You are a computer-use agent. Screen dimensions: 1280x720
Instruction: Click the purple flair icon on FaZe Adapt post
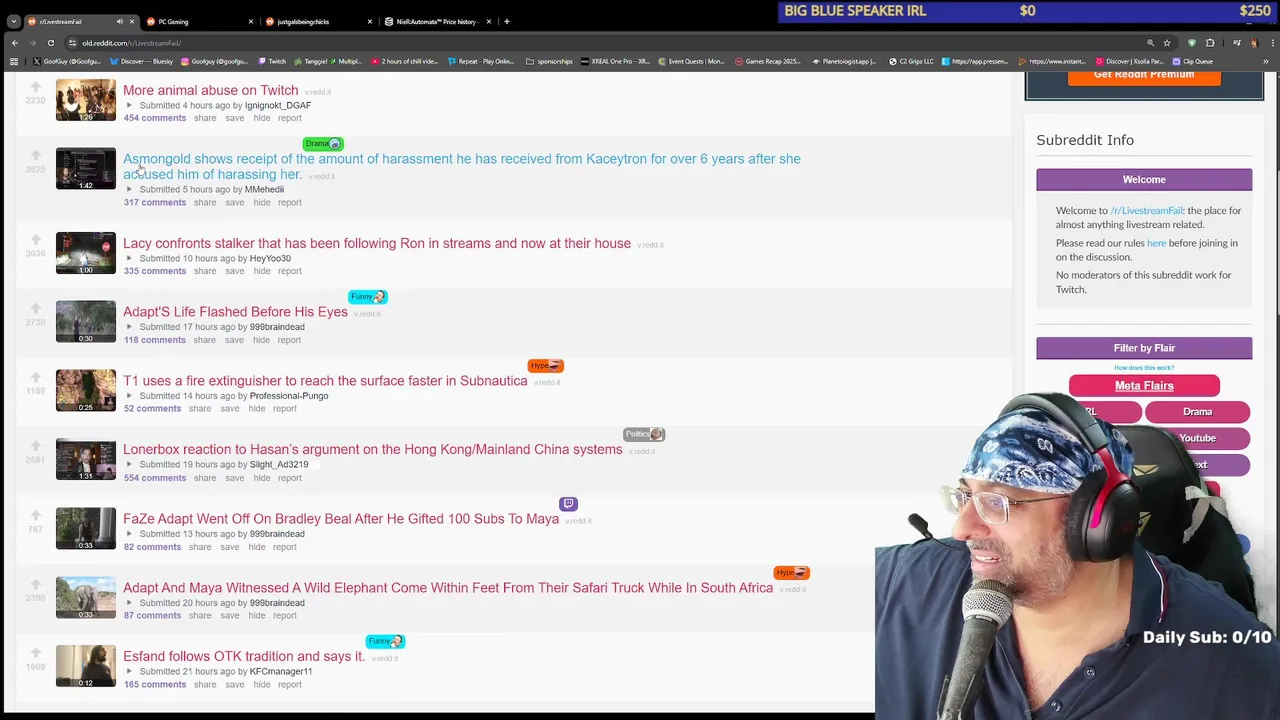tap(568, 503)
